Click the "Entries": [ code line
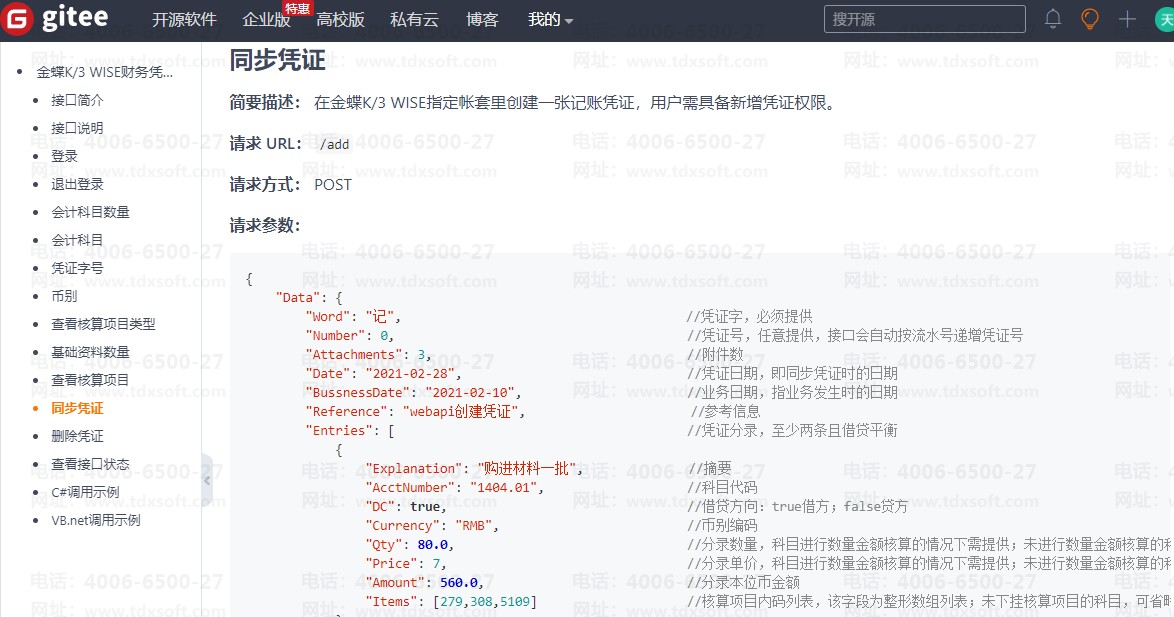Viewport: 1174px width, 617px height. pyautogui.click(x=350, y=431)
